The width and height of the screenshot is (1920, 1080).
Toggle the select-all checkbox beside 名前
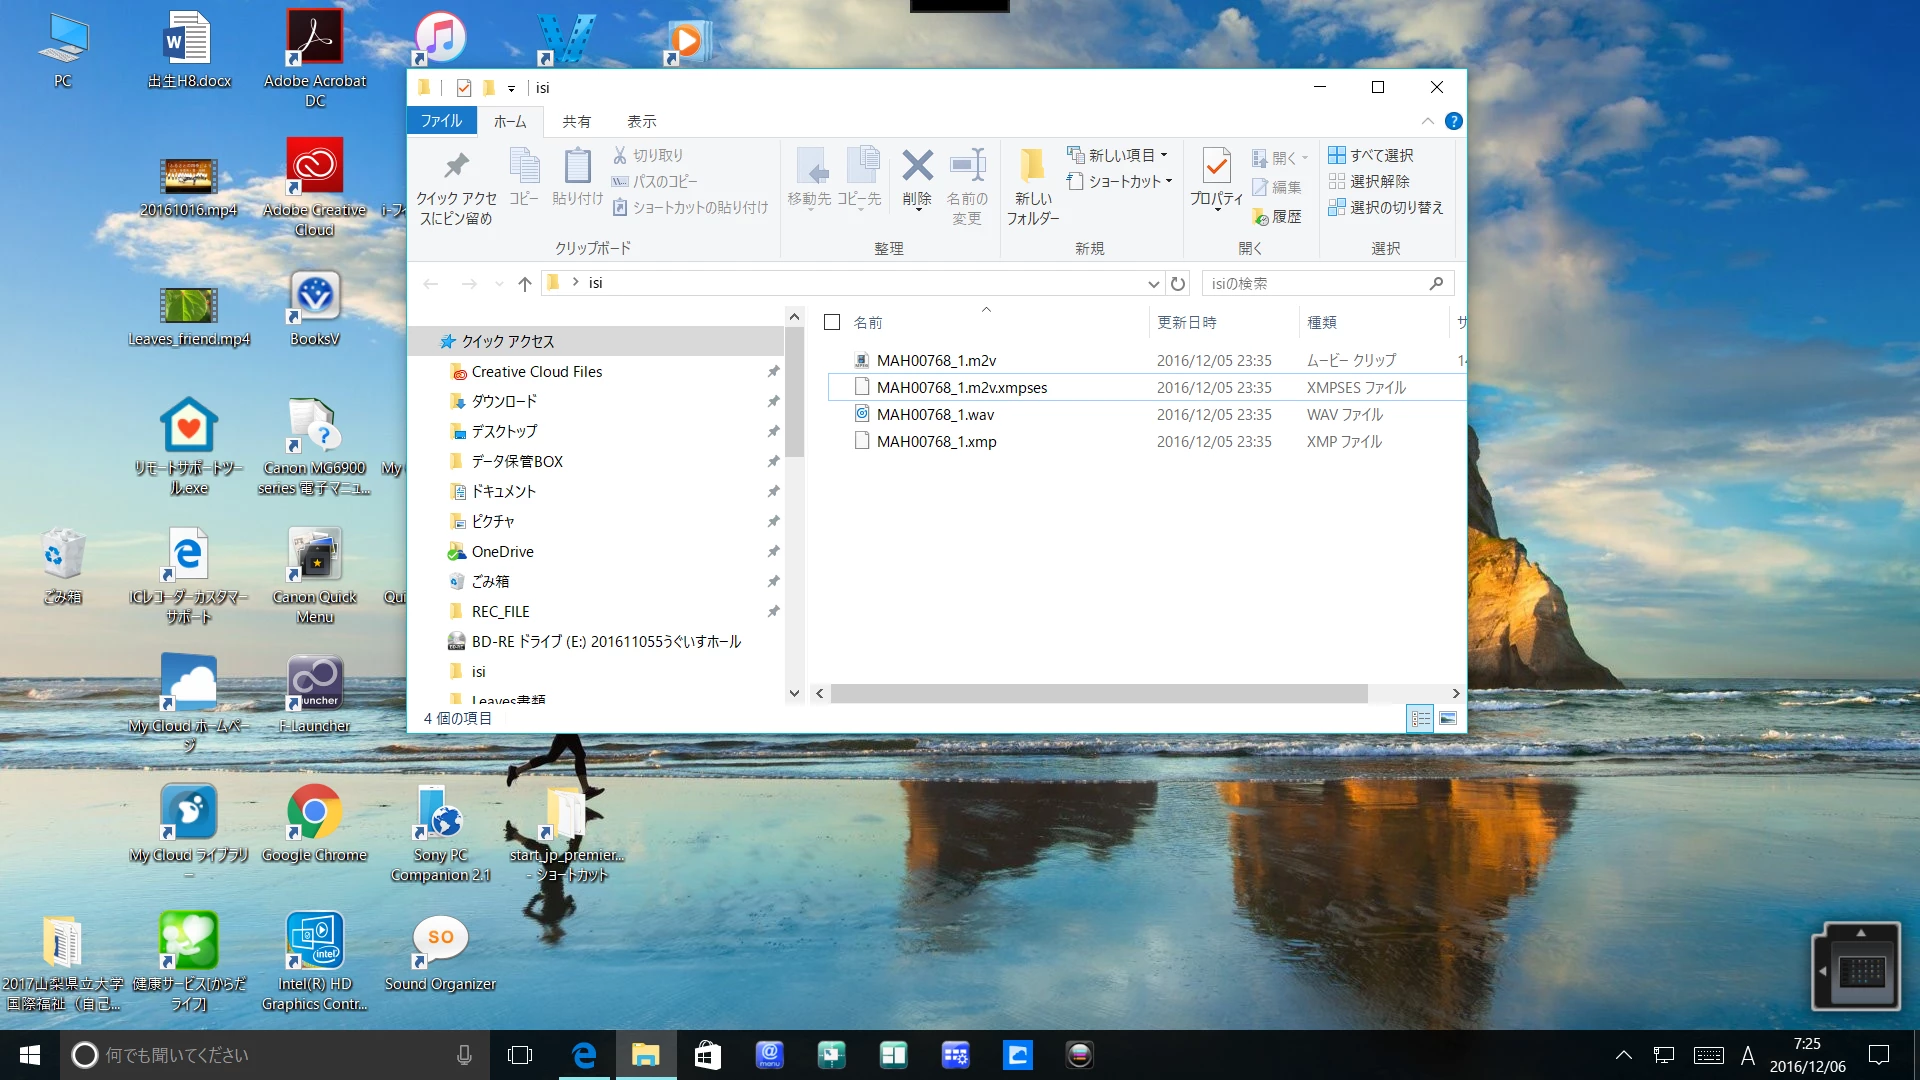pyautogui.click(x=832, y=322)
